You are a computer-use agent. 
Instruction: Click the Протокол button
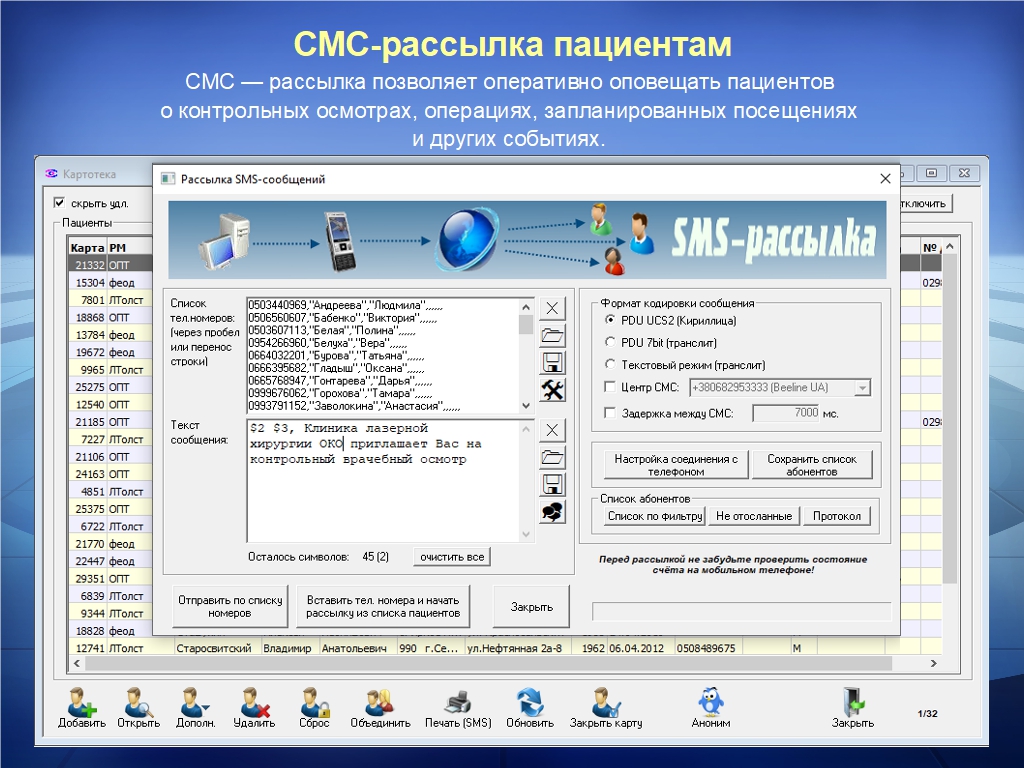[837, 516]
